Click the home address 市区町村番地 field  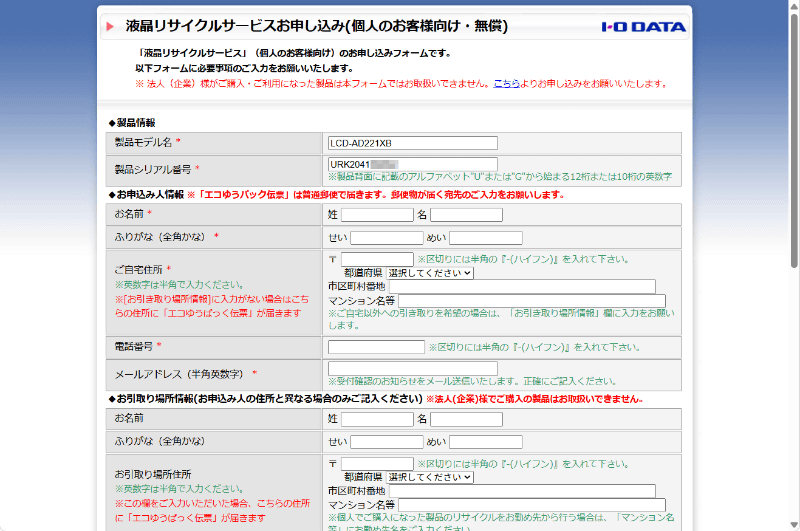pos(522,287)
